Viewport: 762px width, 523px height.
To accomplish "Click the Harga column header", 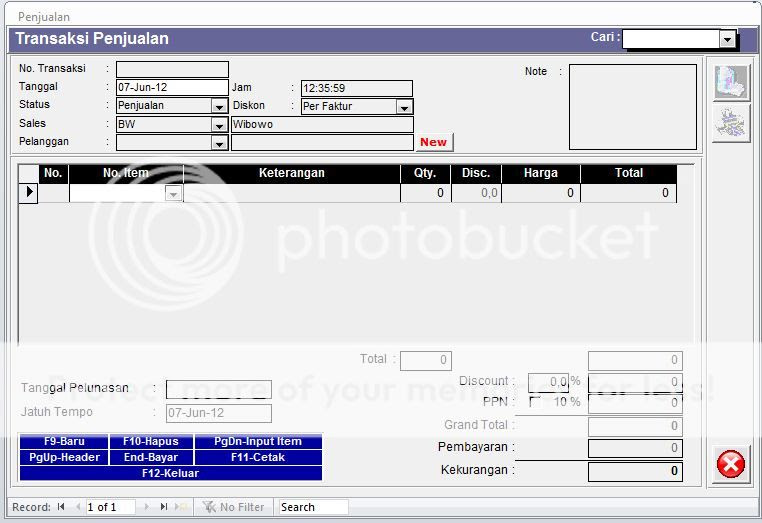I will (541, 174).
